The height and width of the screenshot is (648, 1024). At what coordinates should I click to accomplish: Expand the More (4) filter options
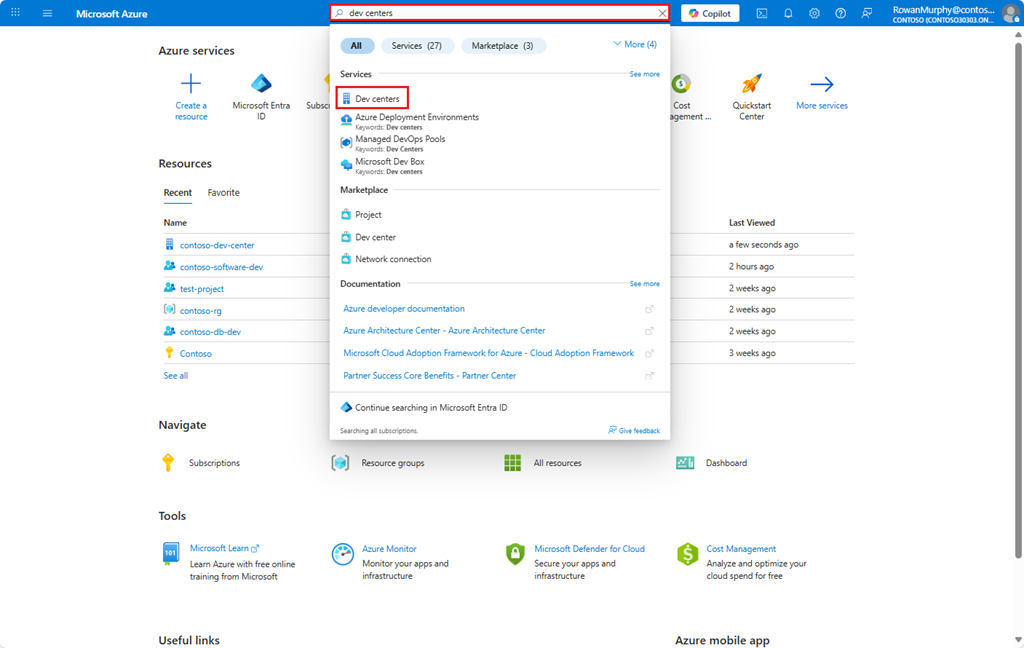click(635, 44)
